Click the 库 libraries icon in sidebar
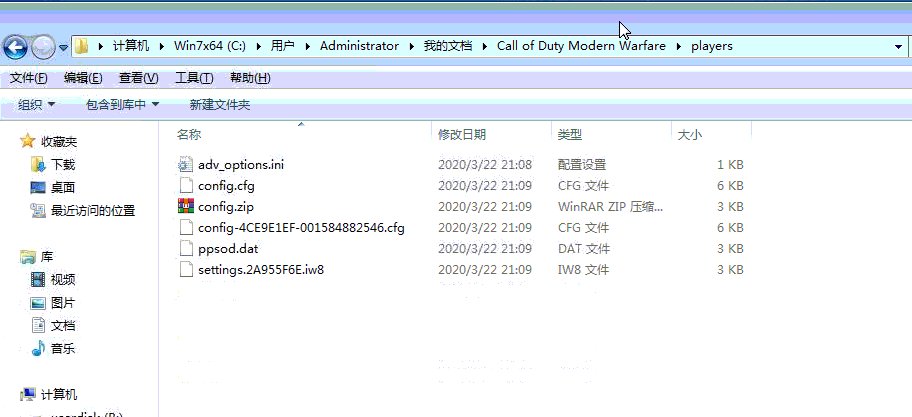 click(x=27, y=256)
